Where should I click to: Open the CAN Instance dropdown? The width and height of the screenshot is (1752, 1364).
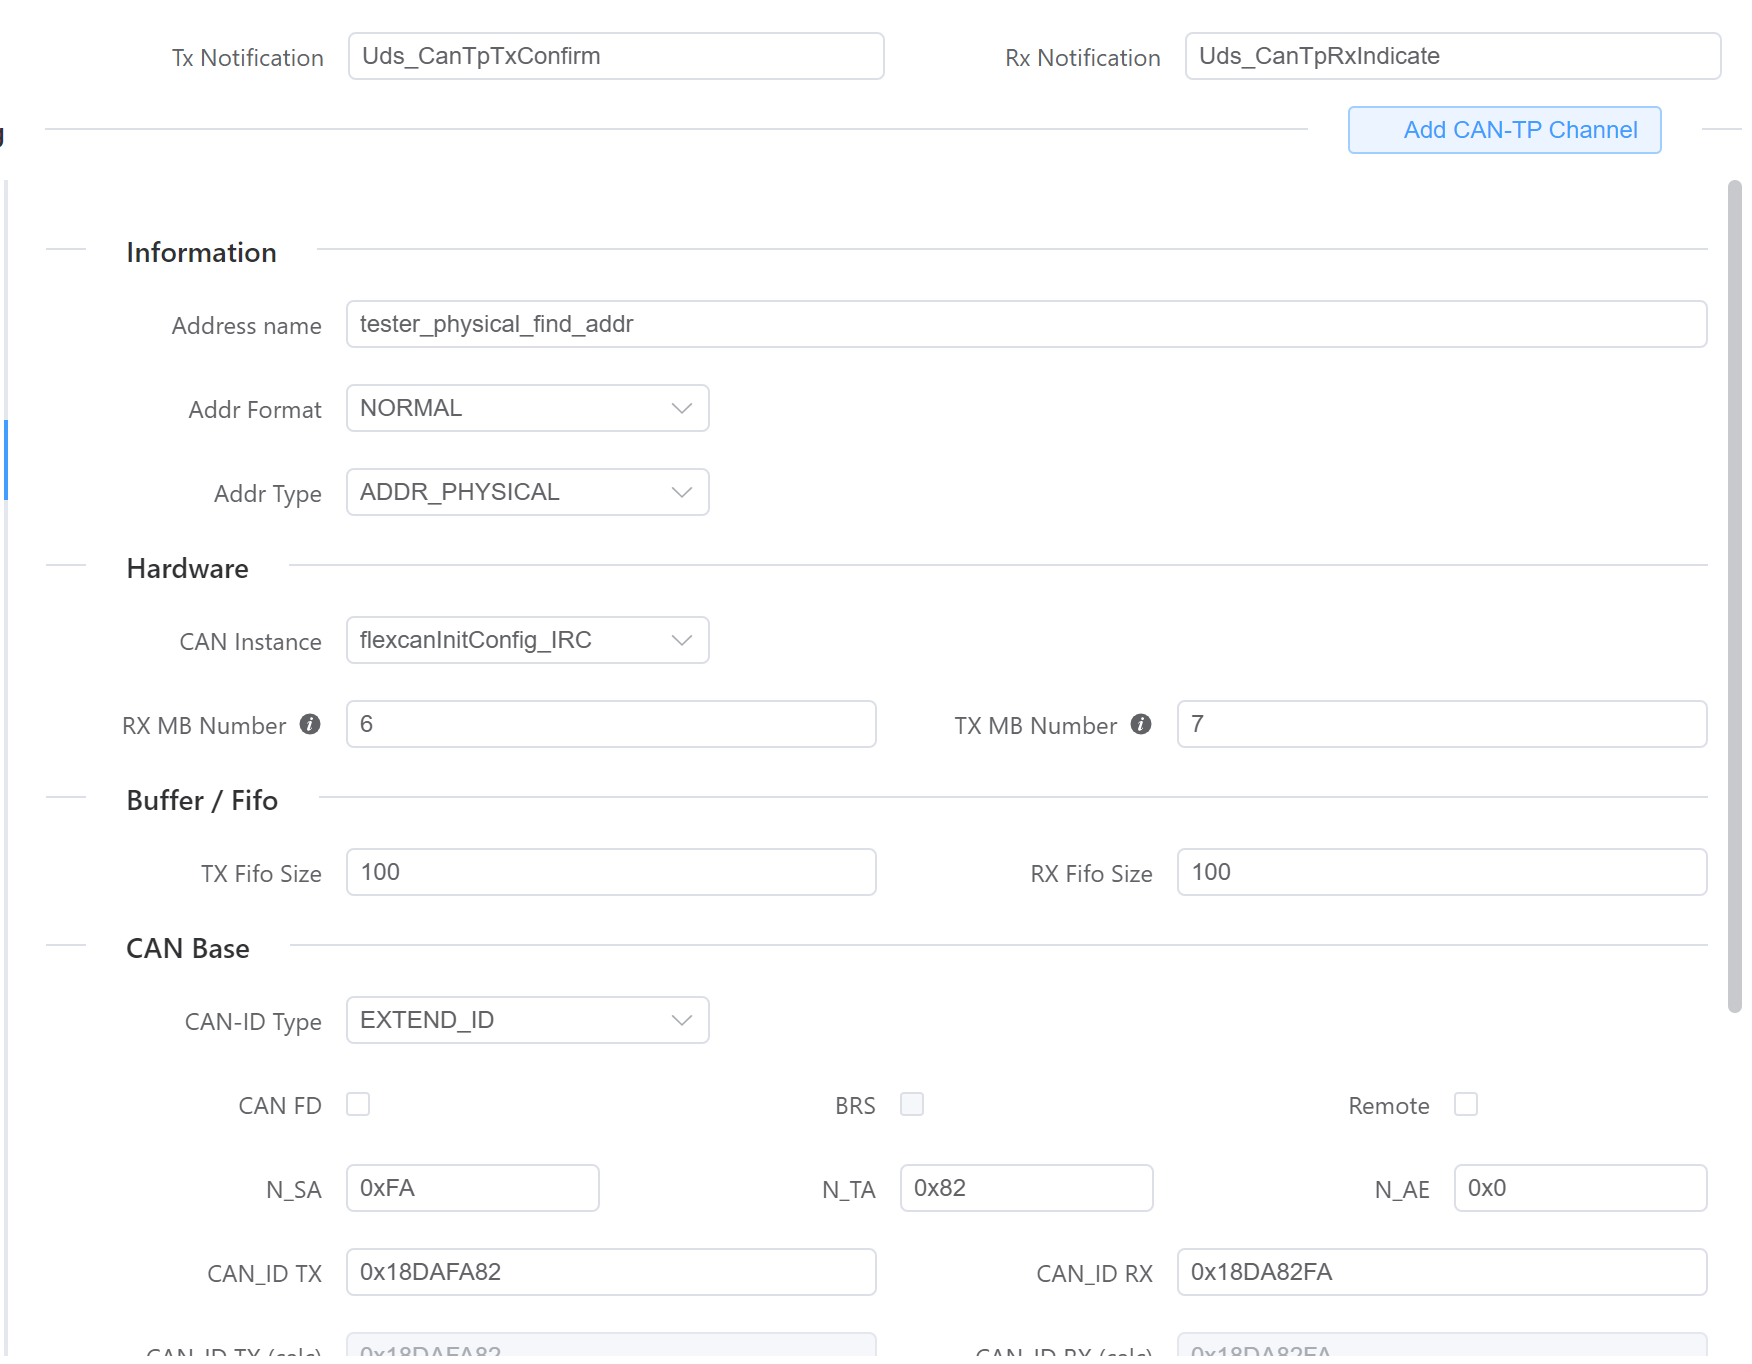pos(527,640)
